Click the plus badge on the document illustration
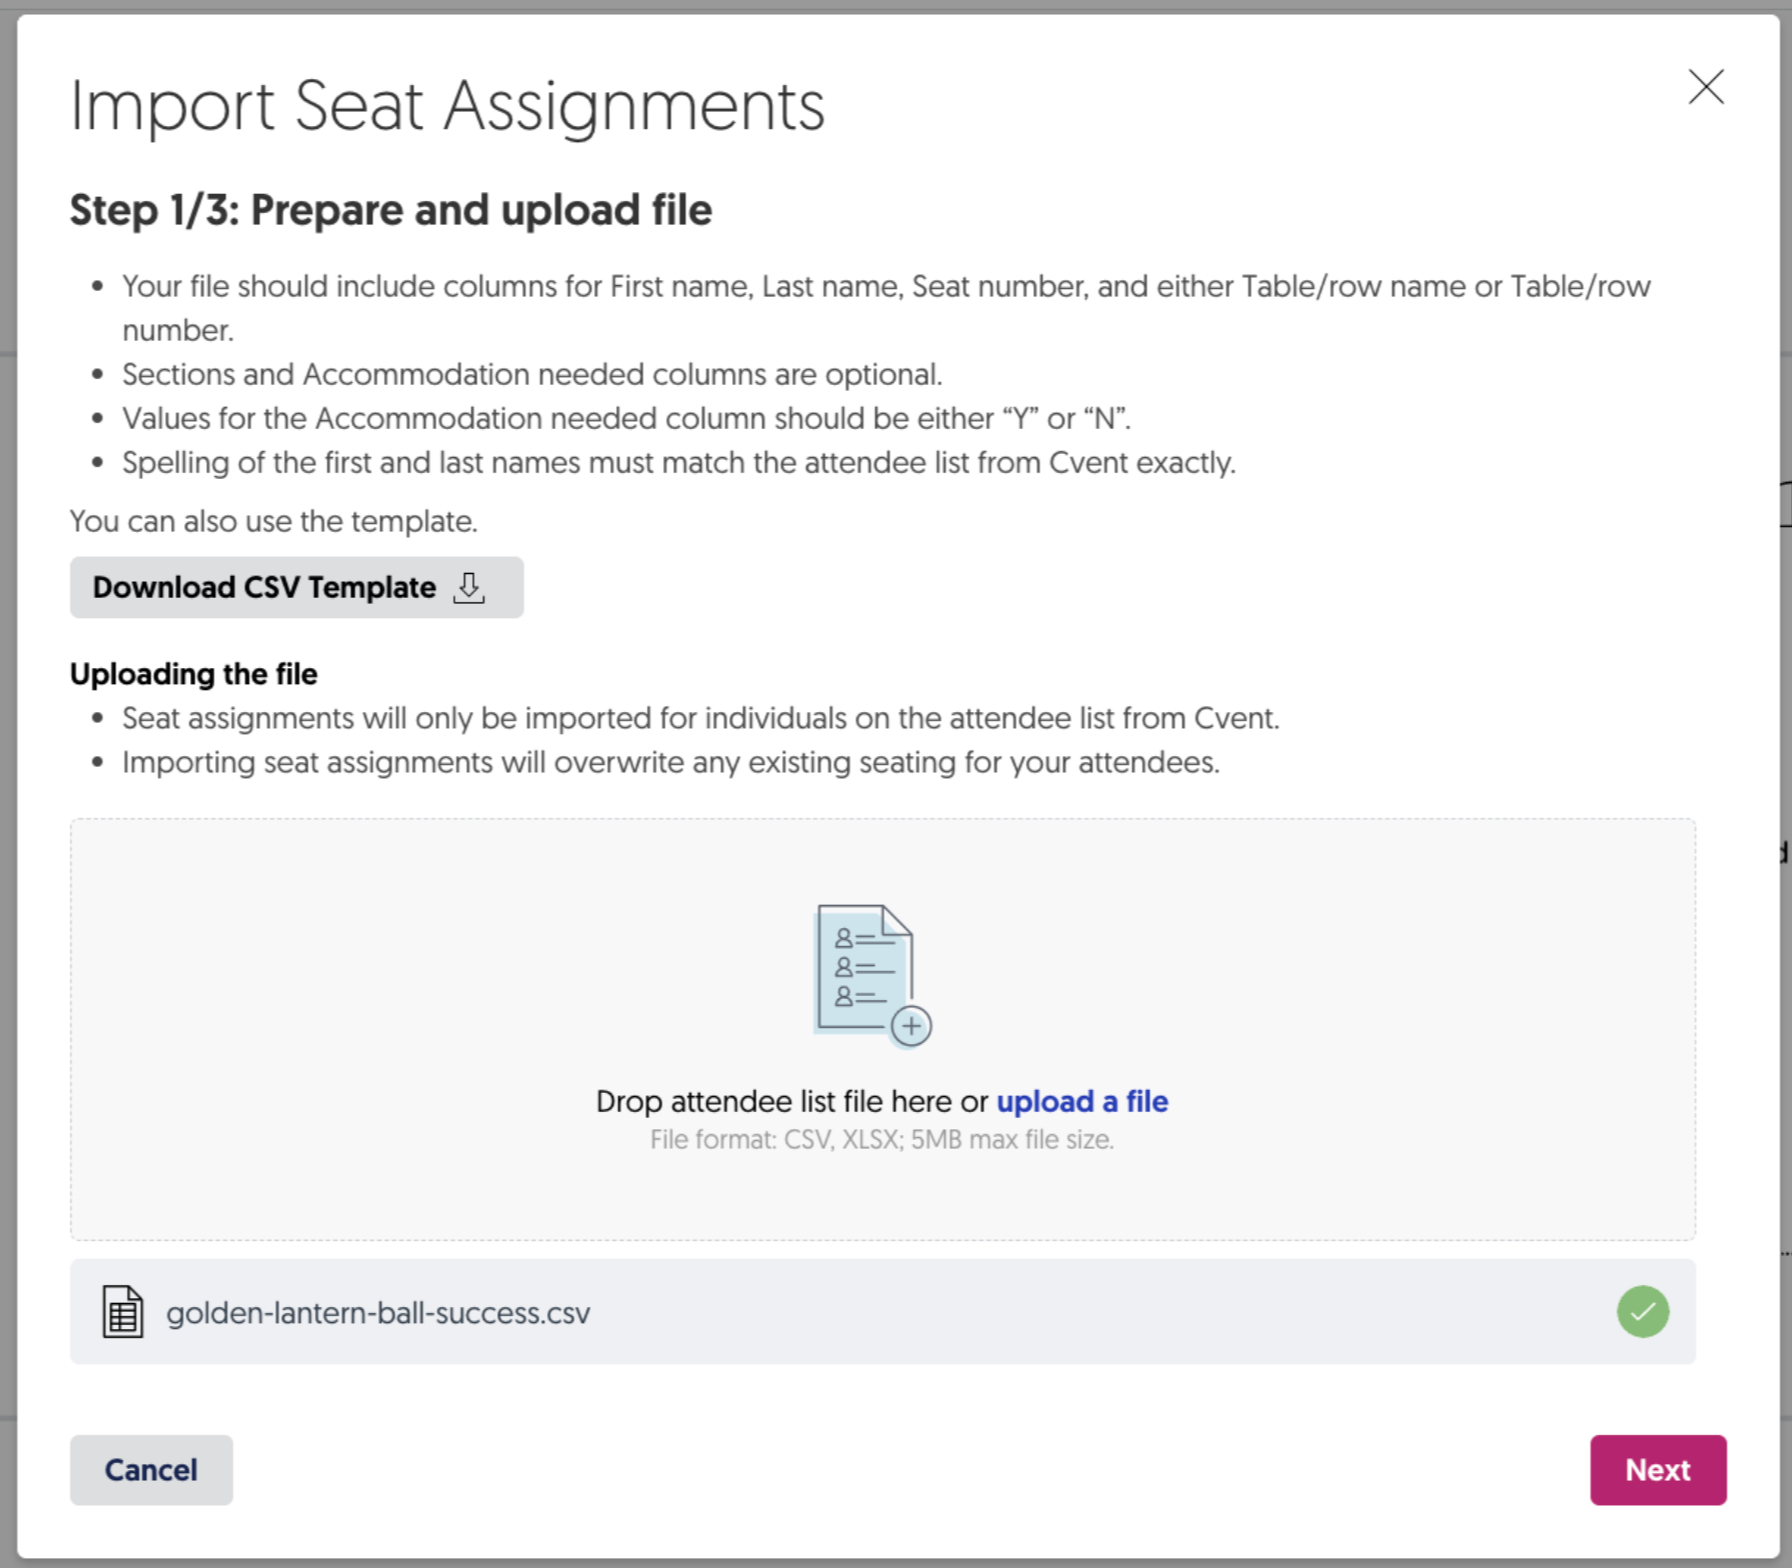The height and width of the screenshot is (1568, 1792). pyautogui.click(x=911, y=1026)
